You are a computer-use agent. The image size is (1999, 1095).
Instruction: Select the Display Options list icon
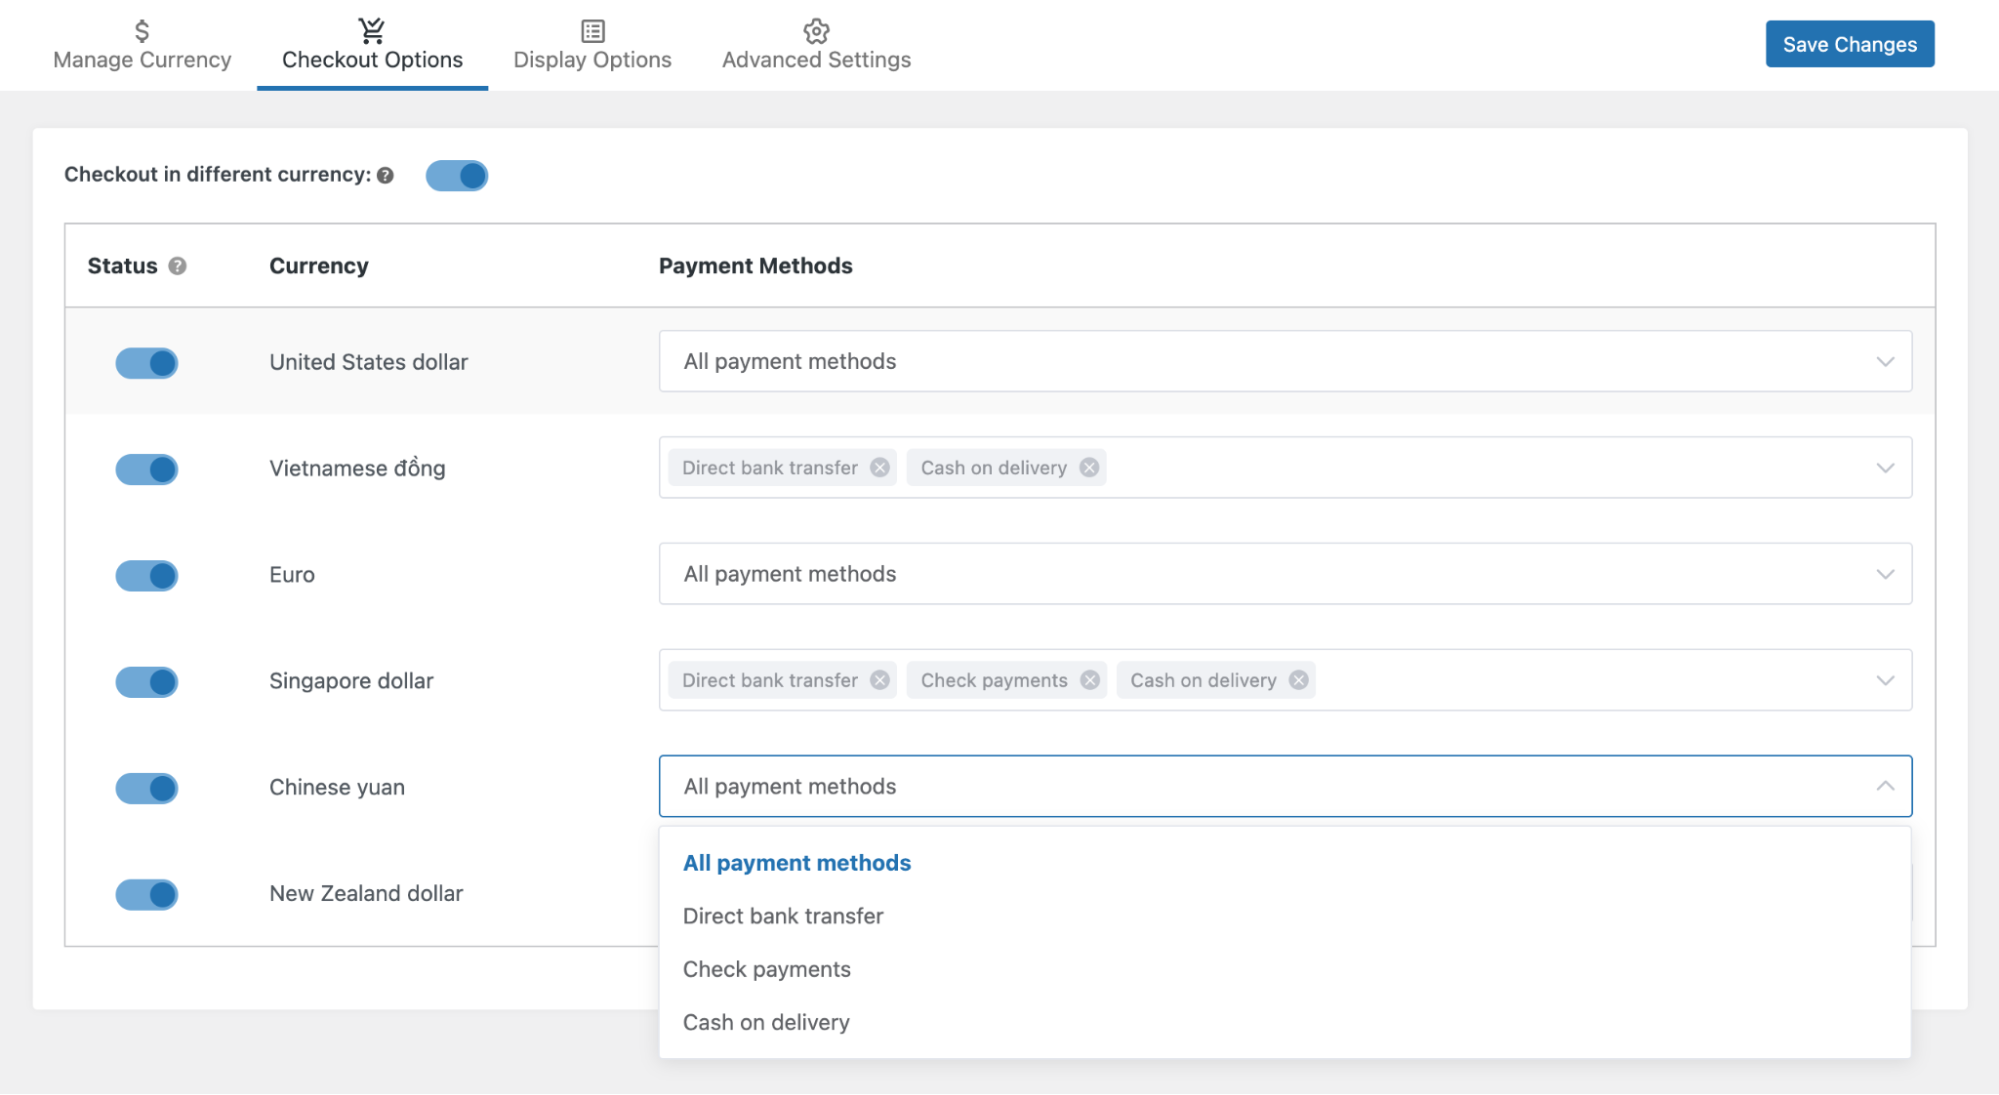pyautogui.click(x=592, y=30)
